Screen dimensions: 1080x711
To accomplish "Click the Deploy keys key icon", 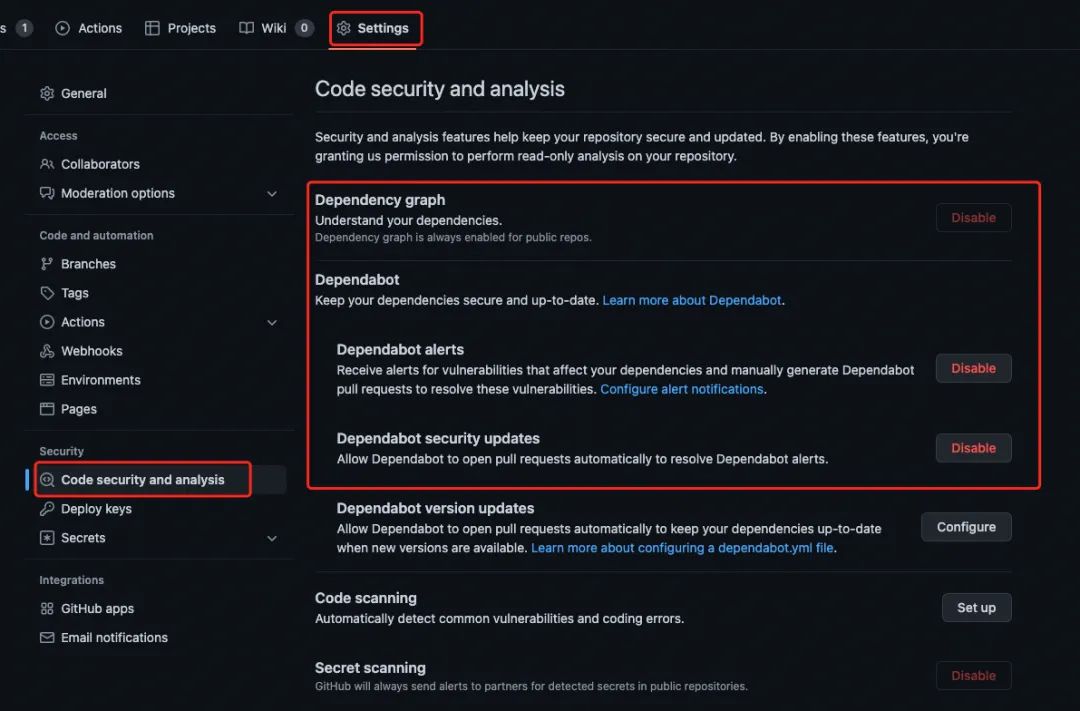I will point(47,509).
